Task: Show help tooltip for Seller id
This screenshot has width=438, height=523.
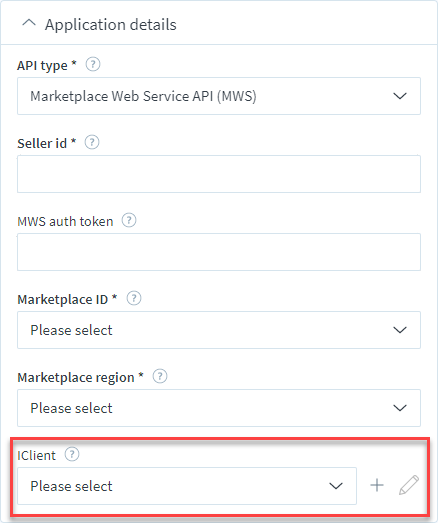Action: pyautogui.click(x=92, y=142)
